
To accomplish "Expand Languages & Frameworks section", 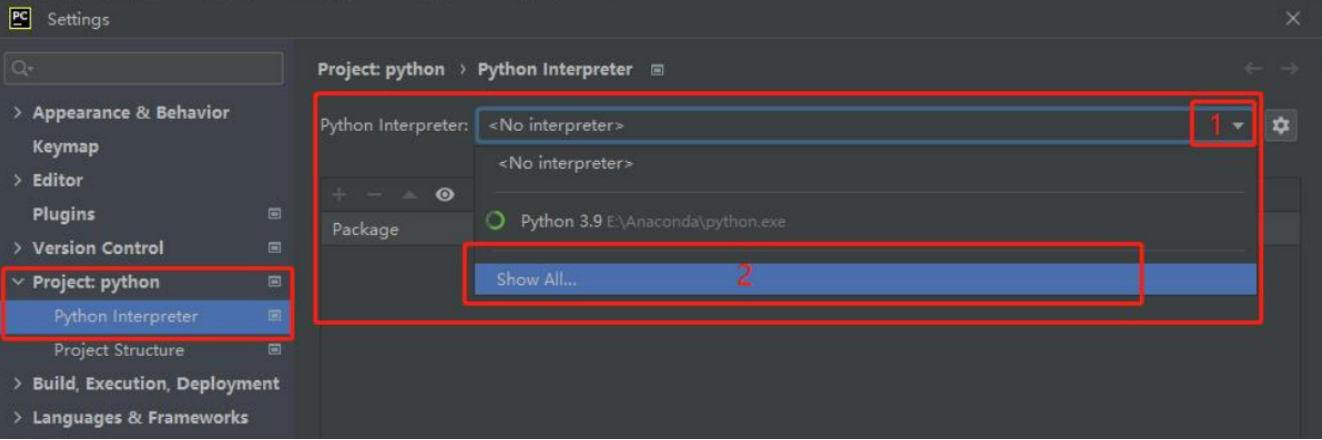I will [17, 418].
